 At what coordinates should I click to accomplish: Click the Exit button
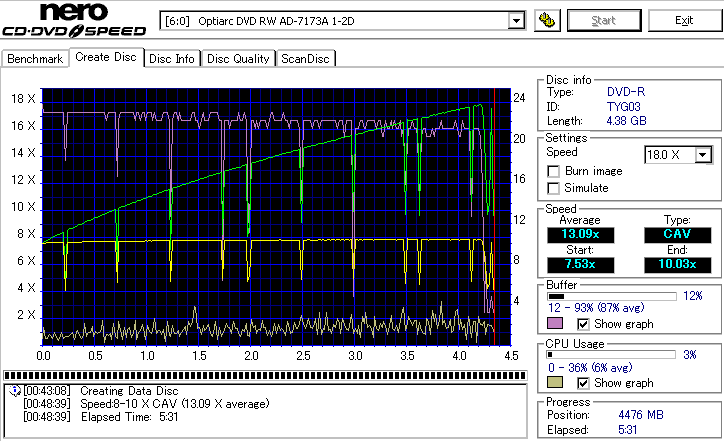[684, 20]
